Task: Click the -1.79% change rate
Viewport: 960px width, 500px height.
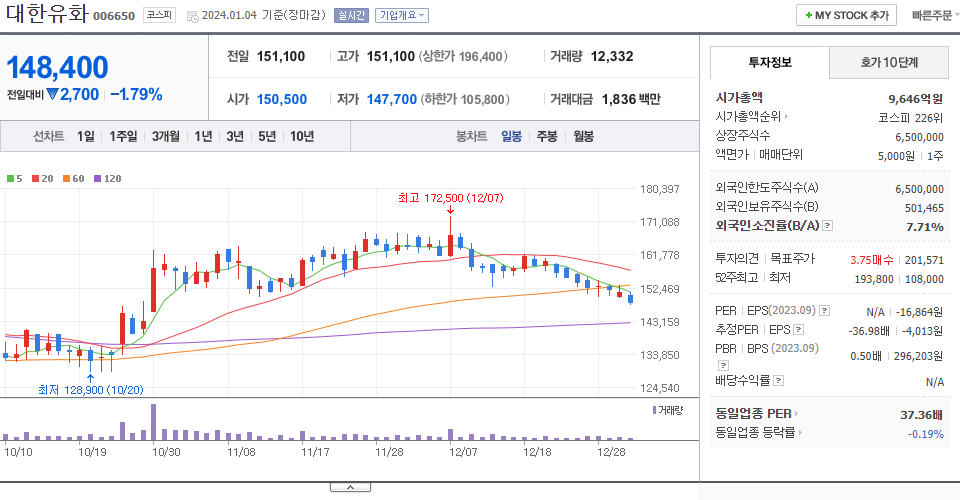Action: pyautogui.click(x=137, y=95)
